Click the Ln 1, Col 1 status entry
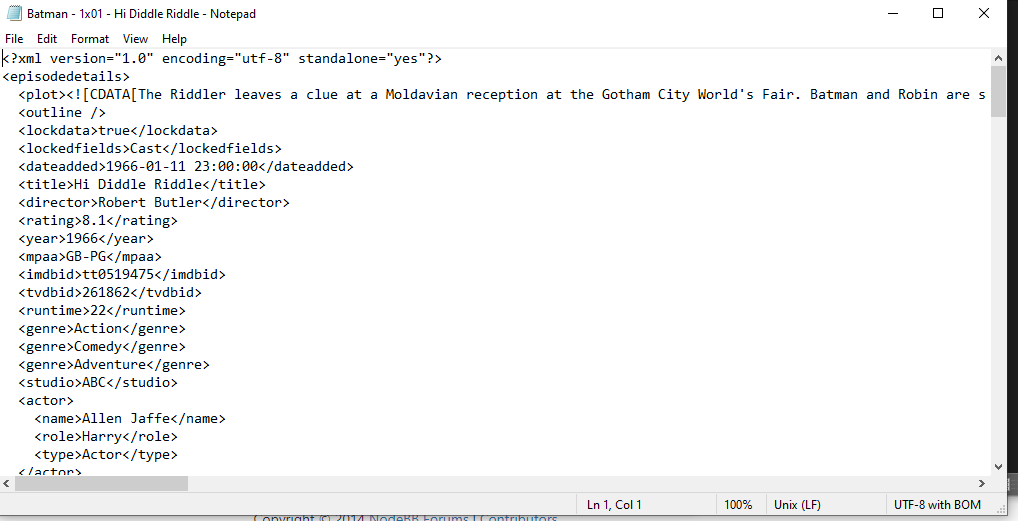 [614, 505]
